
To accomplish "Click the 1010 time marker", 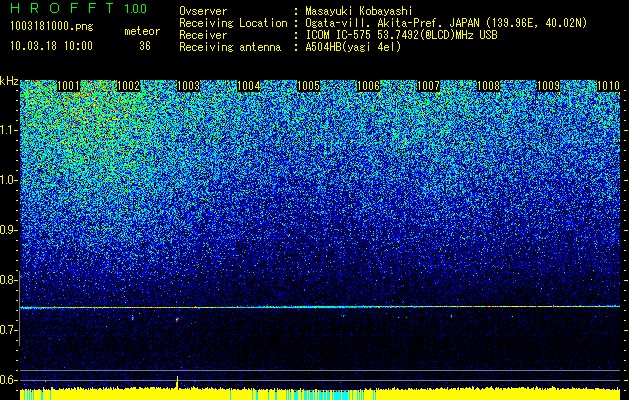I will tap(608, 86).
